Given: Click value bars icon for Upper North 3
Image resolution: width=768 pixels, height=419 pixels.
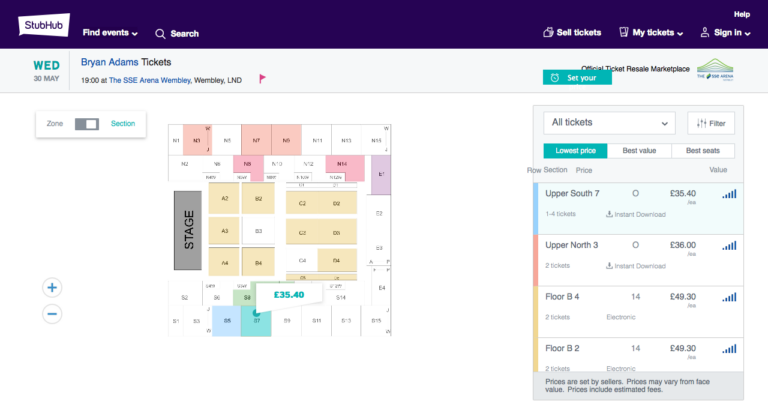Looking at the screenshot, I should pos(729,246).
